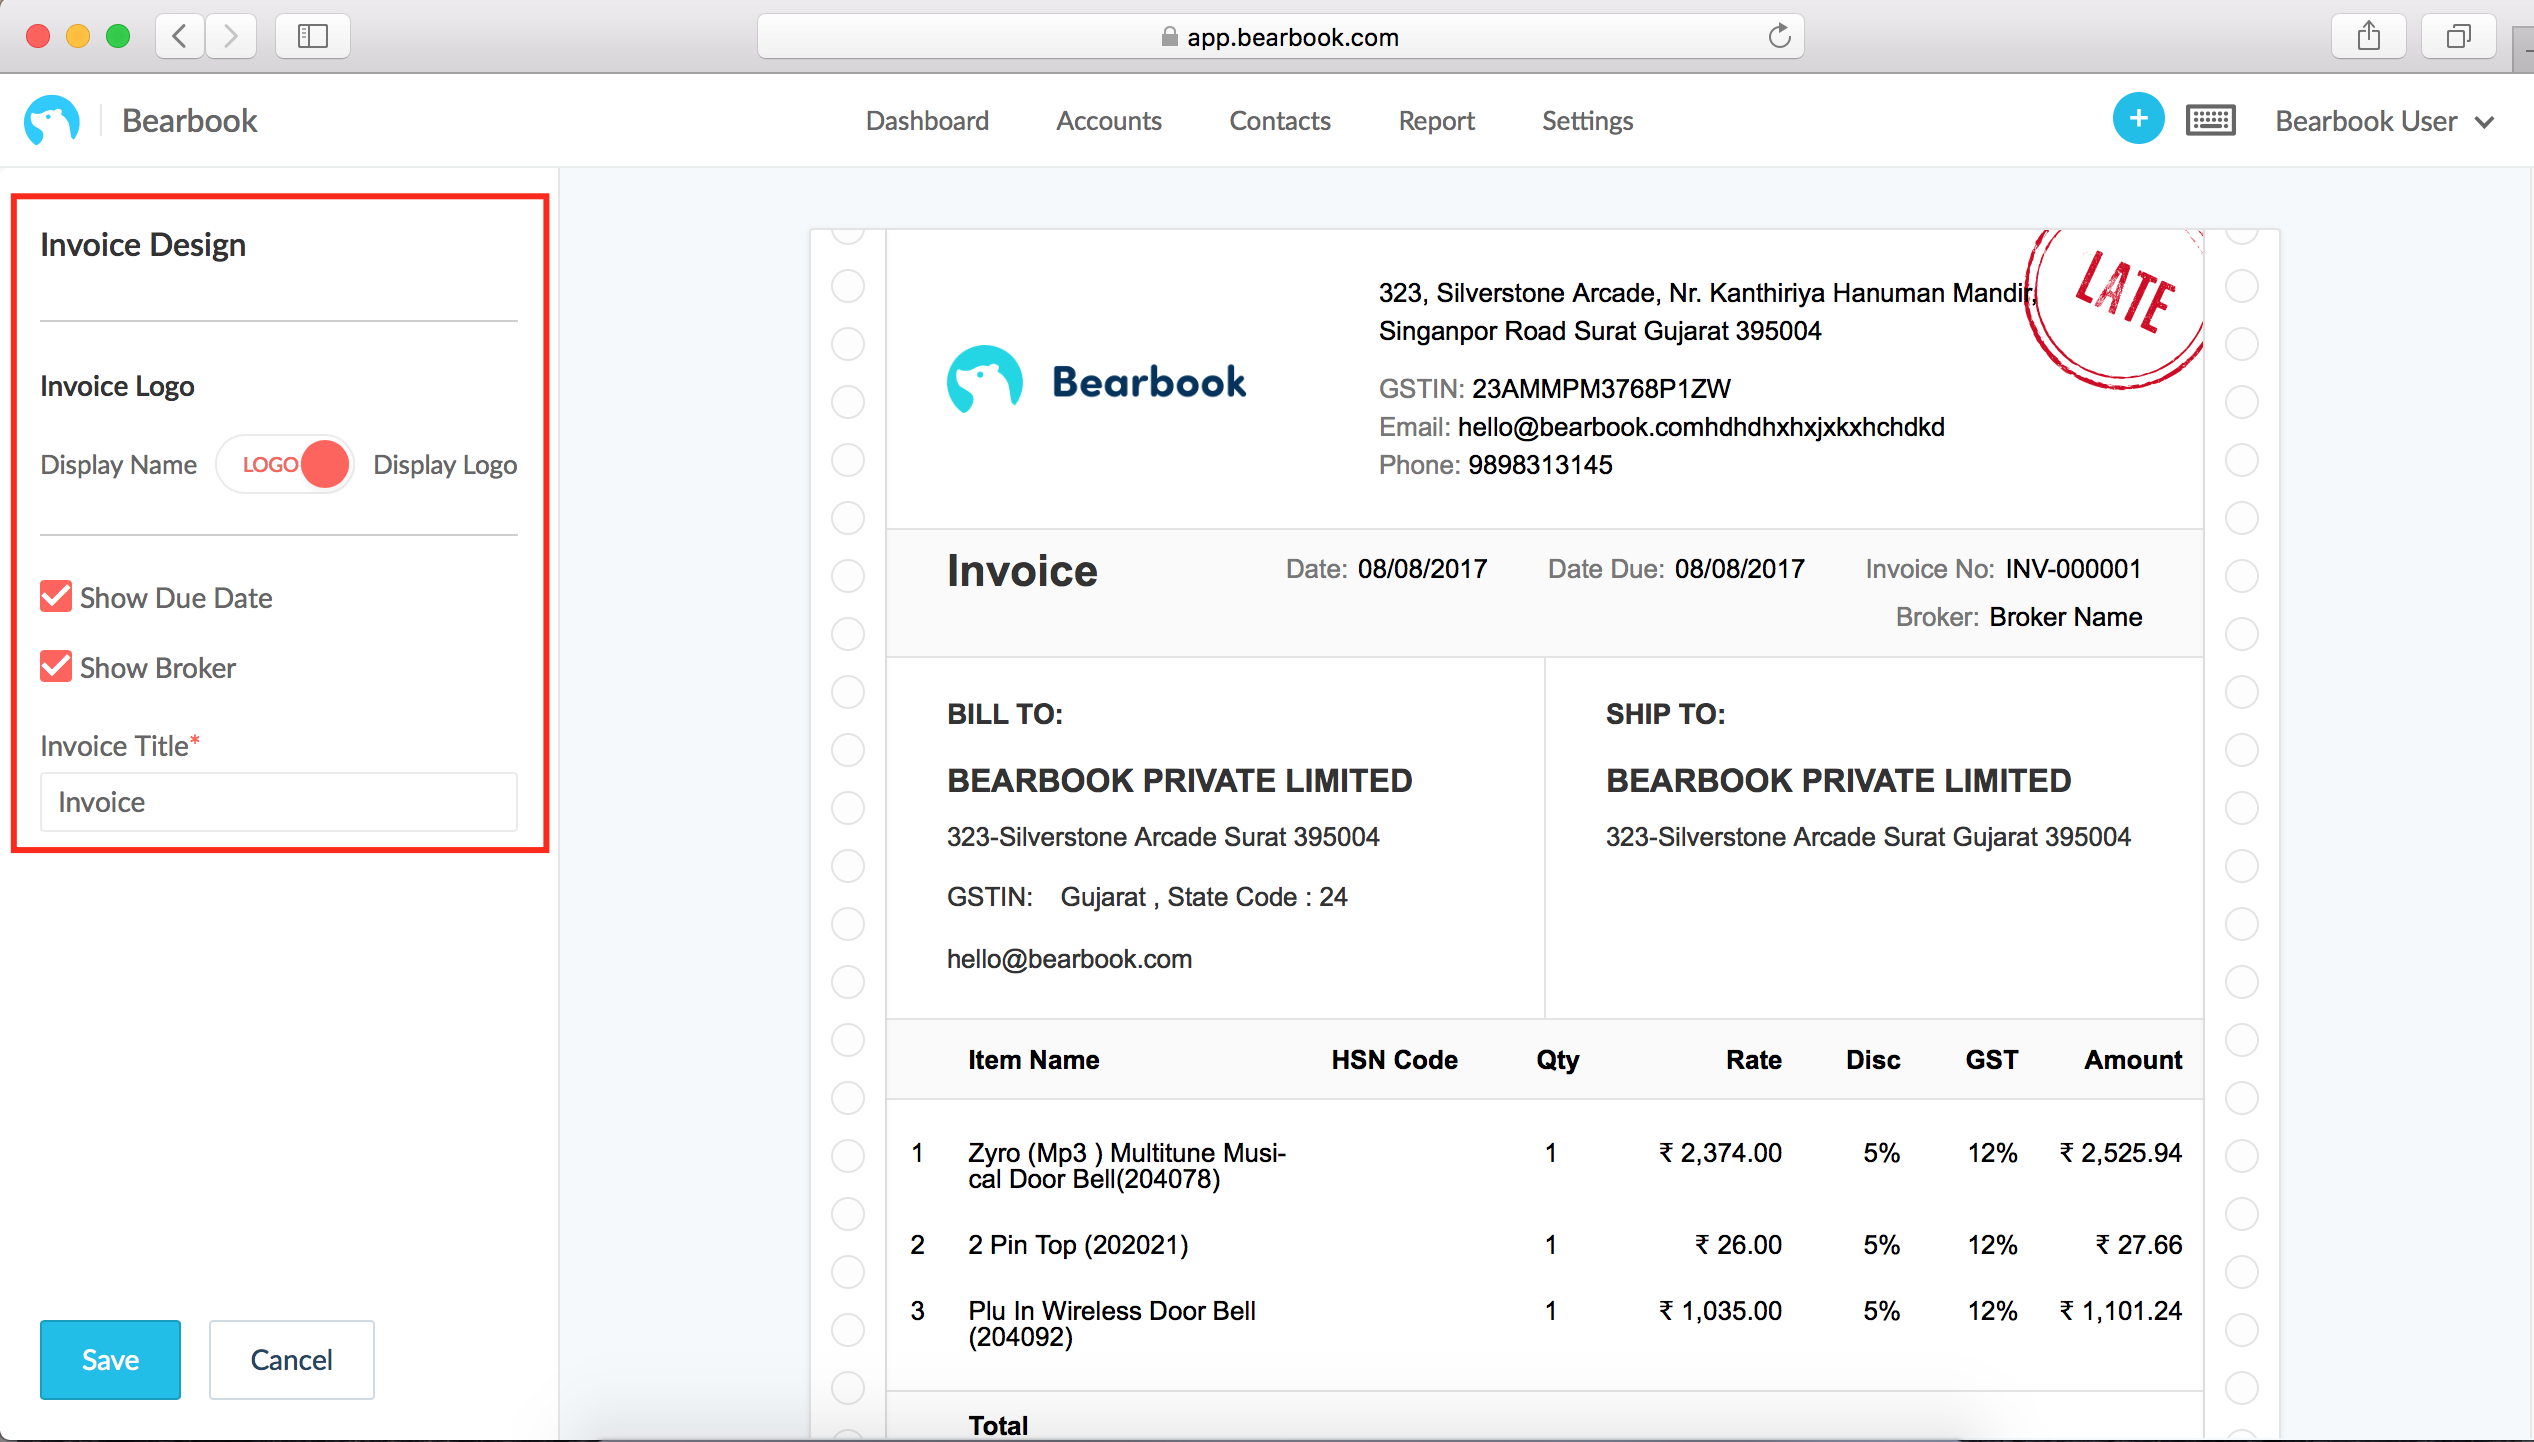This screenshot has width=2534, height=1442.
Task: Uncheck the Show Broker checkbox
Action: point(56,667)
